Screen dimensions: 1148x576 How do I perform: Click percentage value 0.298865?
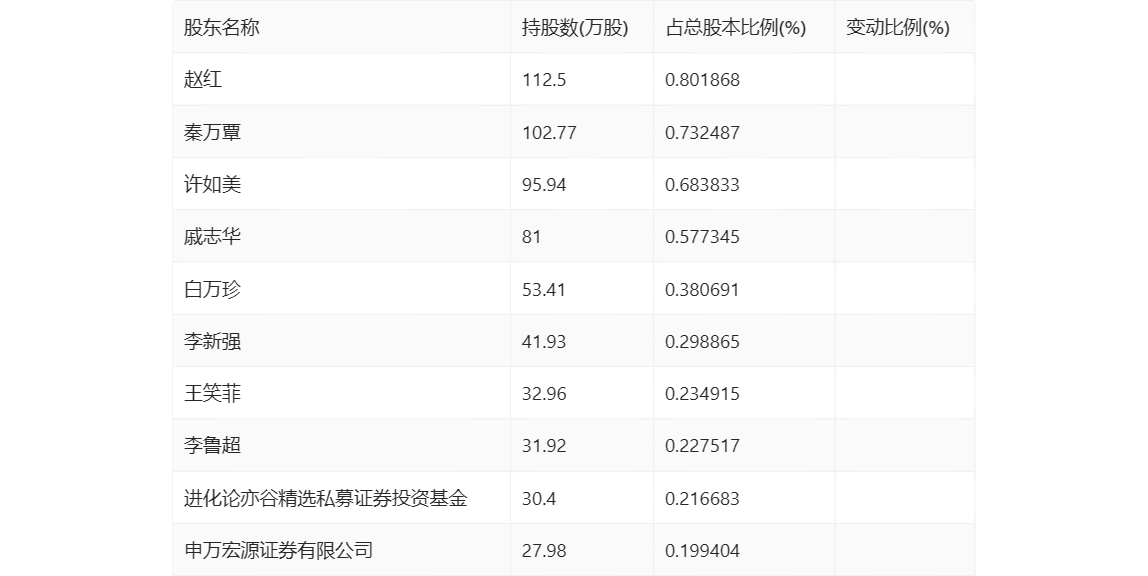click(x=702, y=341)
